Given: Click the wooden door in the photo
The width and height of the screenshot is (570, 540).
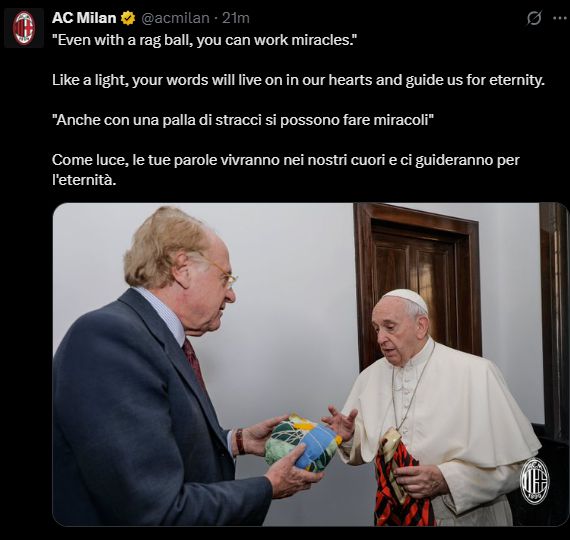Looking at the screenshot, I should pyautogui.click(x=417, y=284).
